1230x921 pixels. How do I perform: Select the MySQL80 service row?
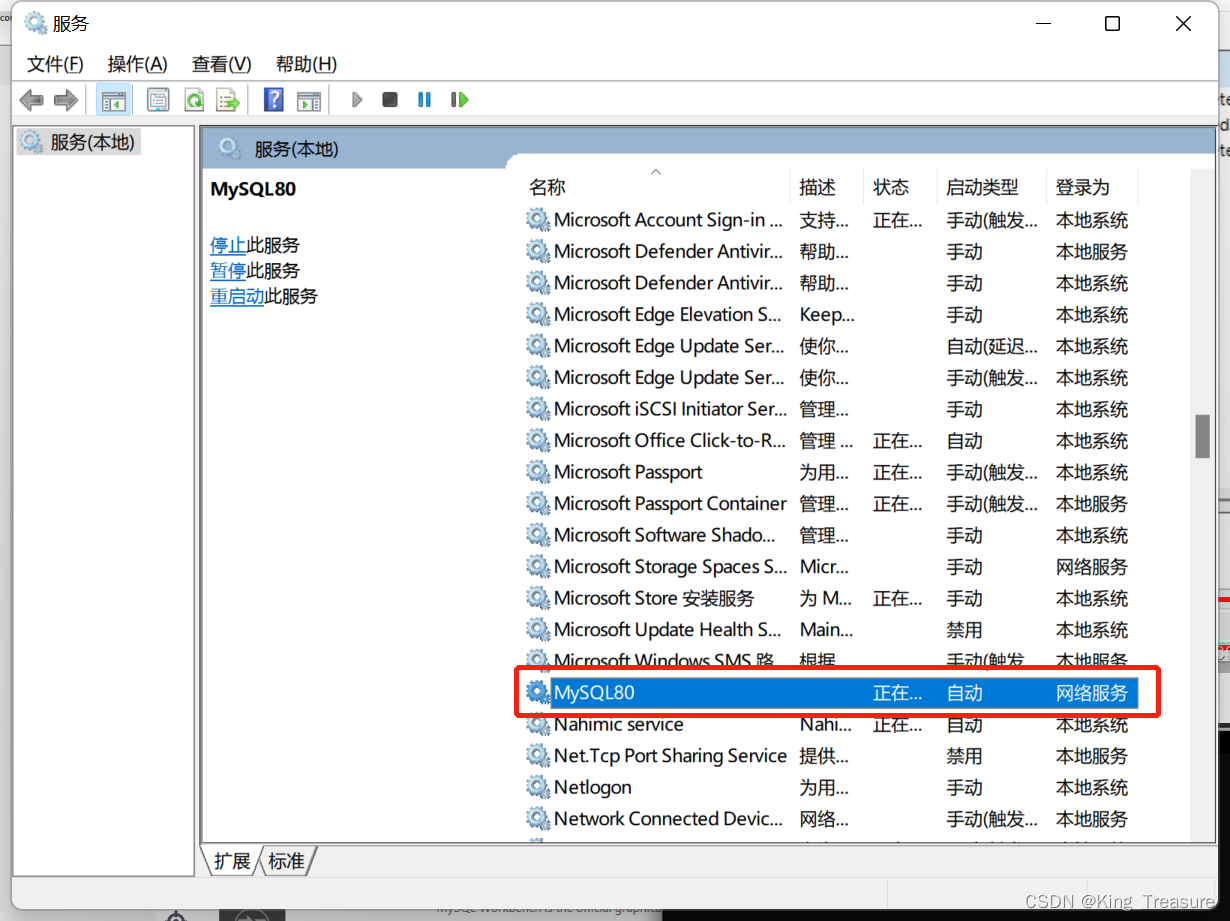point(831,692)
